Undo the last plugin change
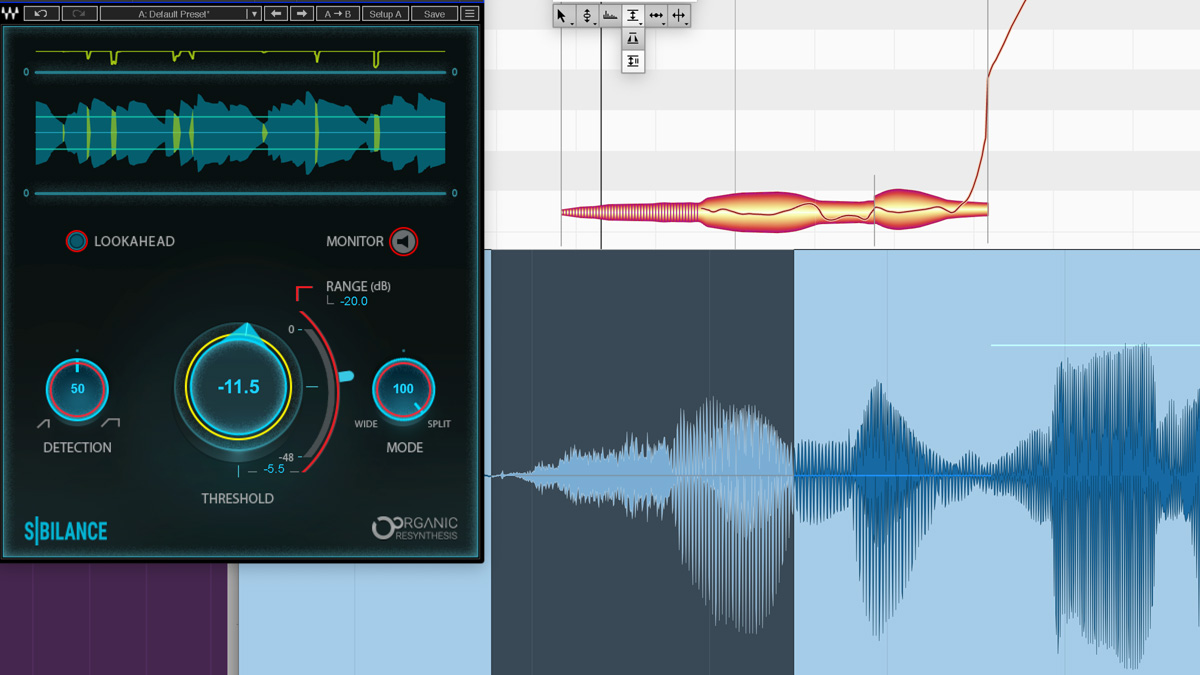The height and width of the screenshot is (675, 1200). point(41,14)
